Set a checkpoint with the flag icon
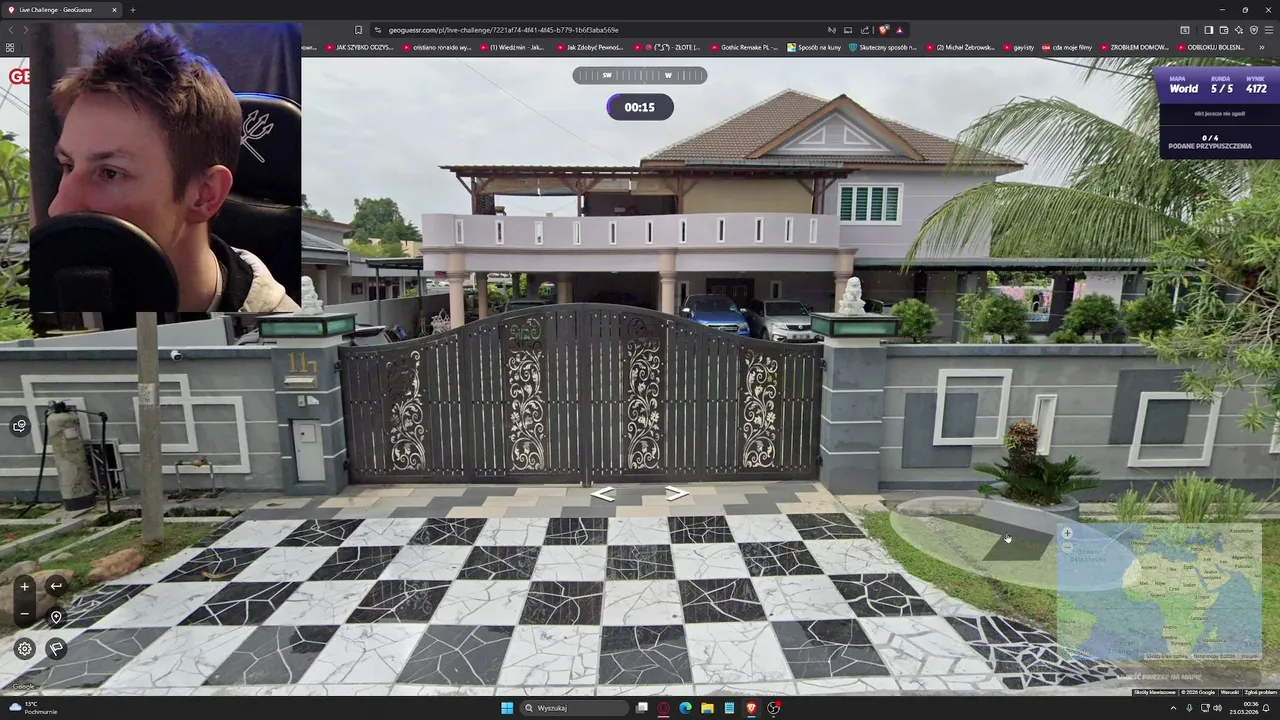This screenshot has height=720, width=1280. pos(56,649)
